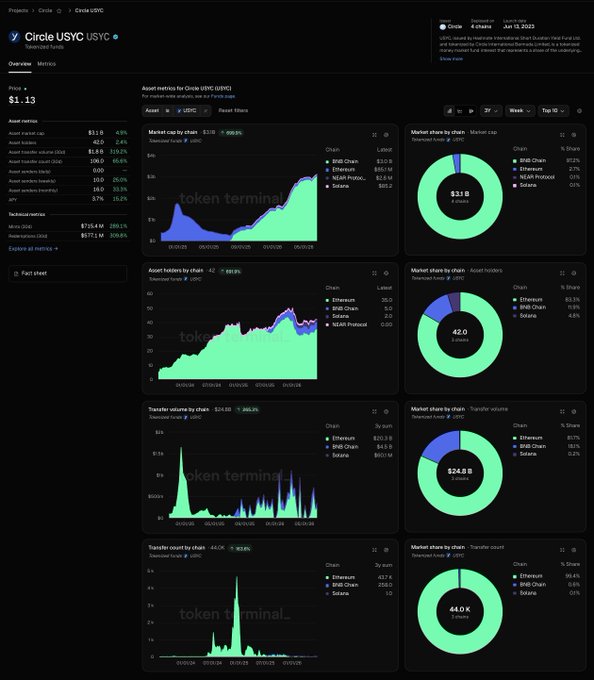Click the Mints (30d) value $715.4 M
The height and width of the screenshot is (680, 594).
[x=92, y=226]
